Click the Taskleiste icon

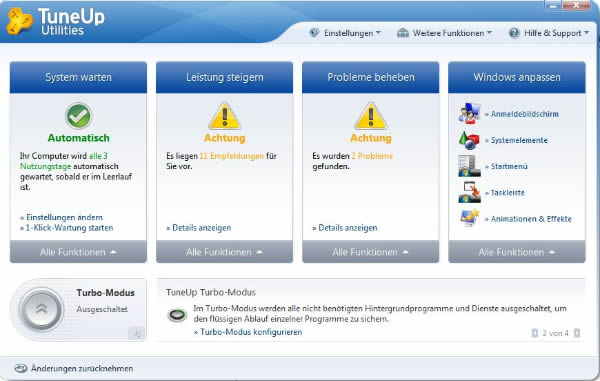click(x=469, y=192)
